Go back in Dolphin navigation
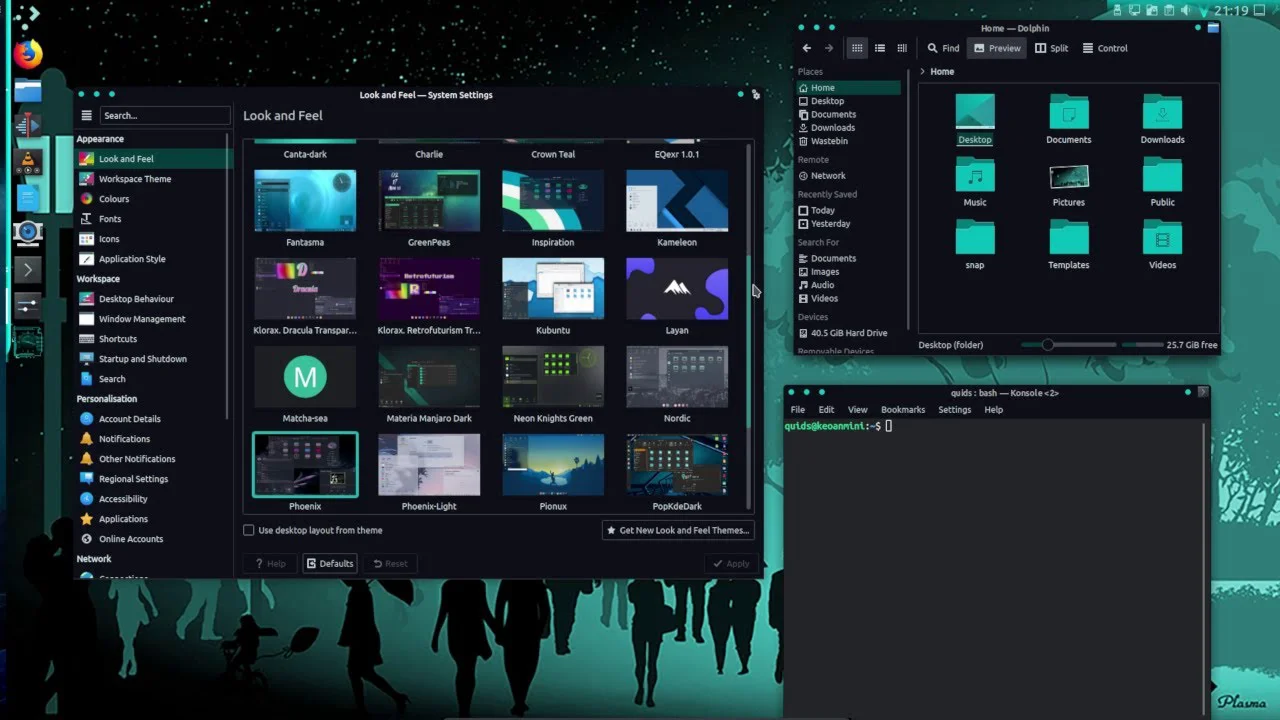This screenshot has width=1280, height=720. tap(807, 48)
